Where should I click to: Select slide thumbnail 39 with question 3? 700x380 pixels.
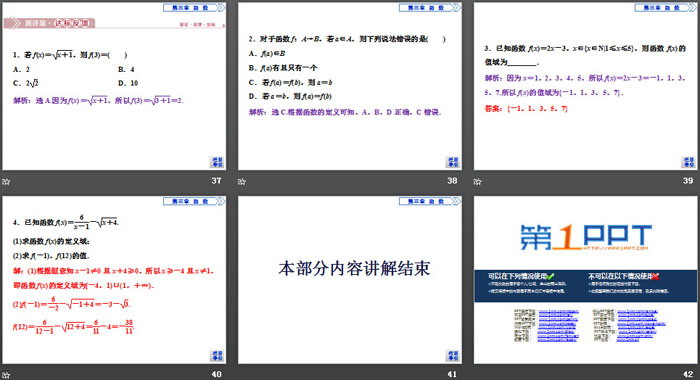tap(586, 86)
